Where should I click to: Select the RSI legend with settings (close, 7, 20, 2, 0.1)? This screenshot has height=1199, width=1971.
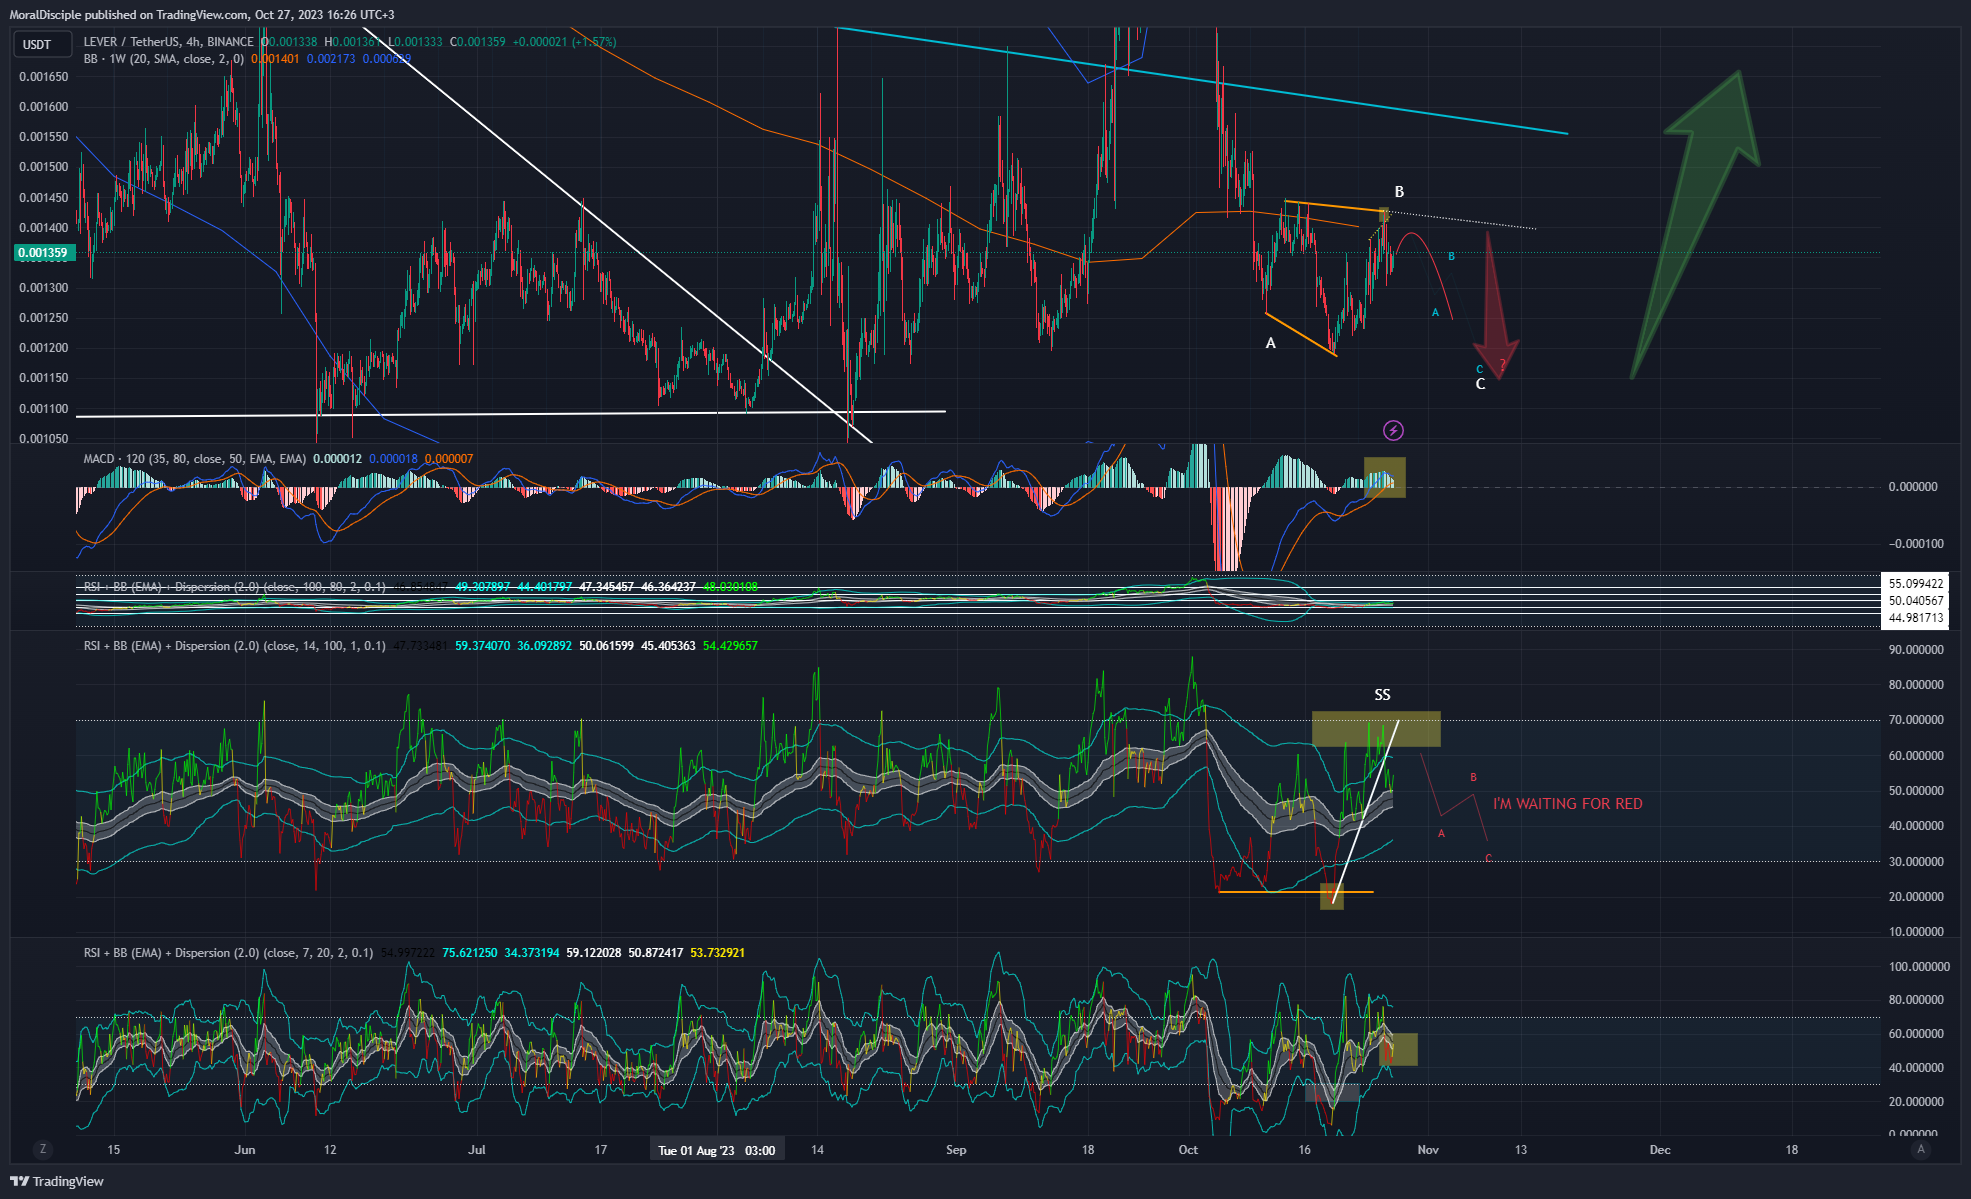point(228,953)
